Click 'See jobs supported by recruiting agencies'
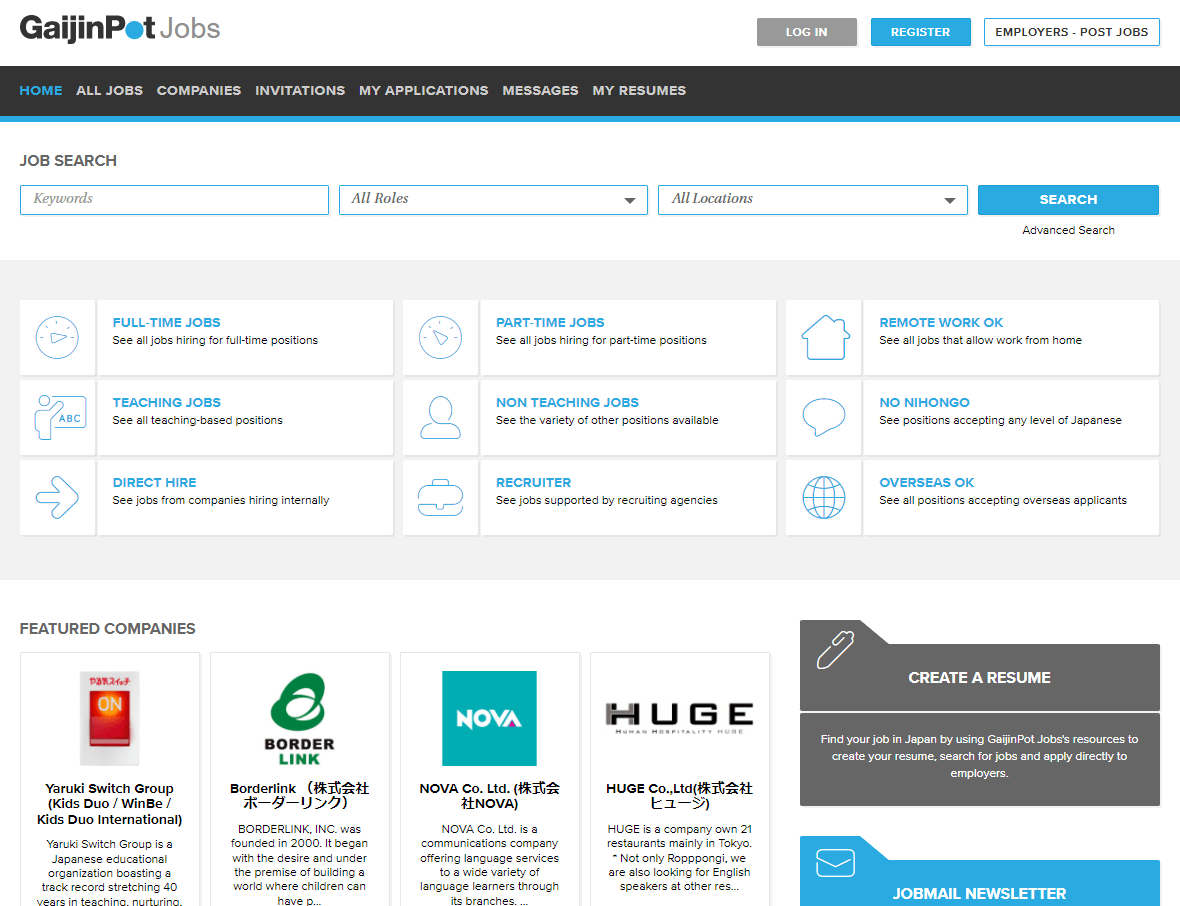 click(x=607, y=500)
